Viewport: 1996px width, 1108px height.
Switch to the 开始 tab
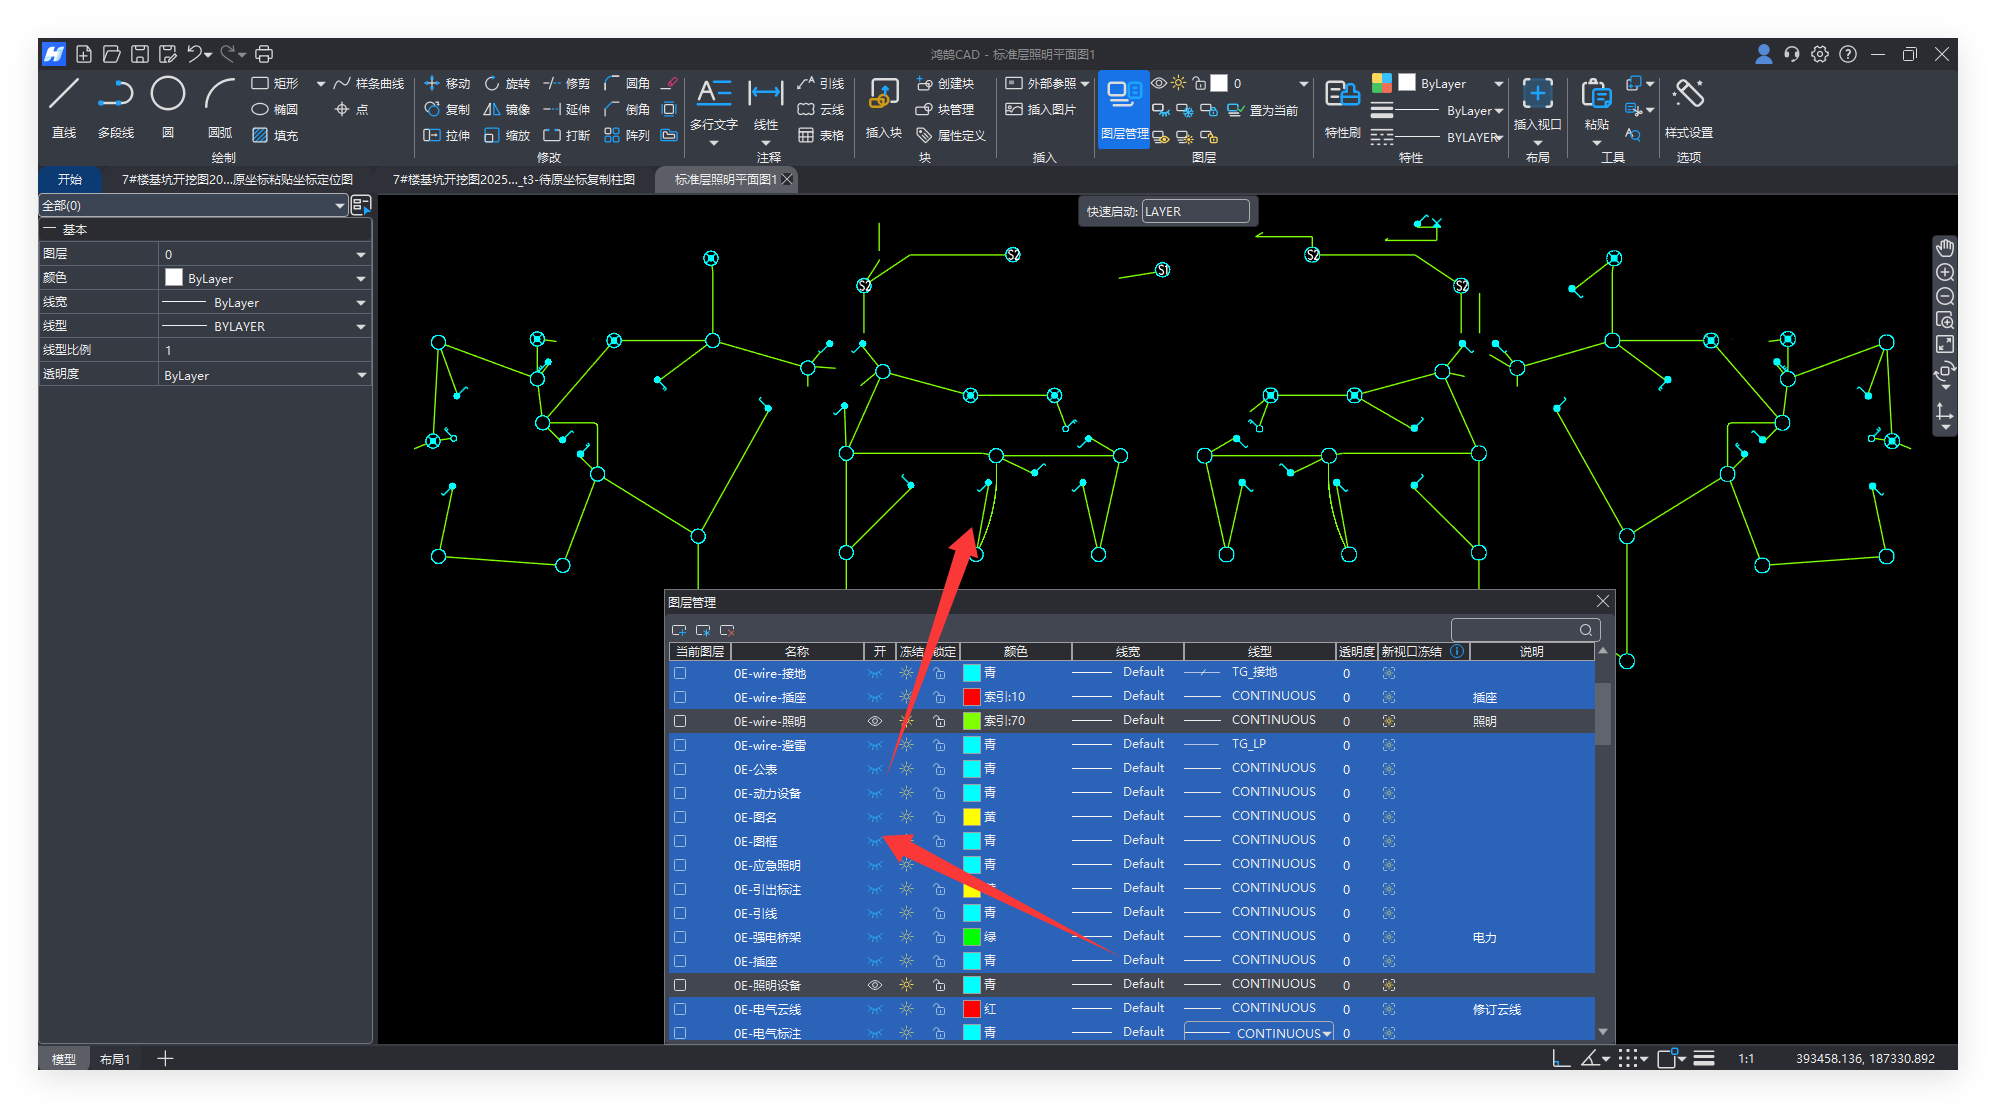[70, 179]
